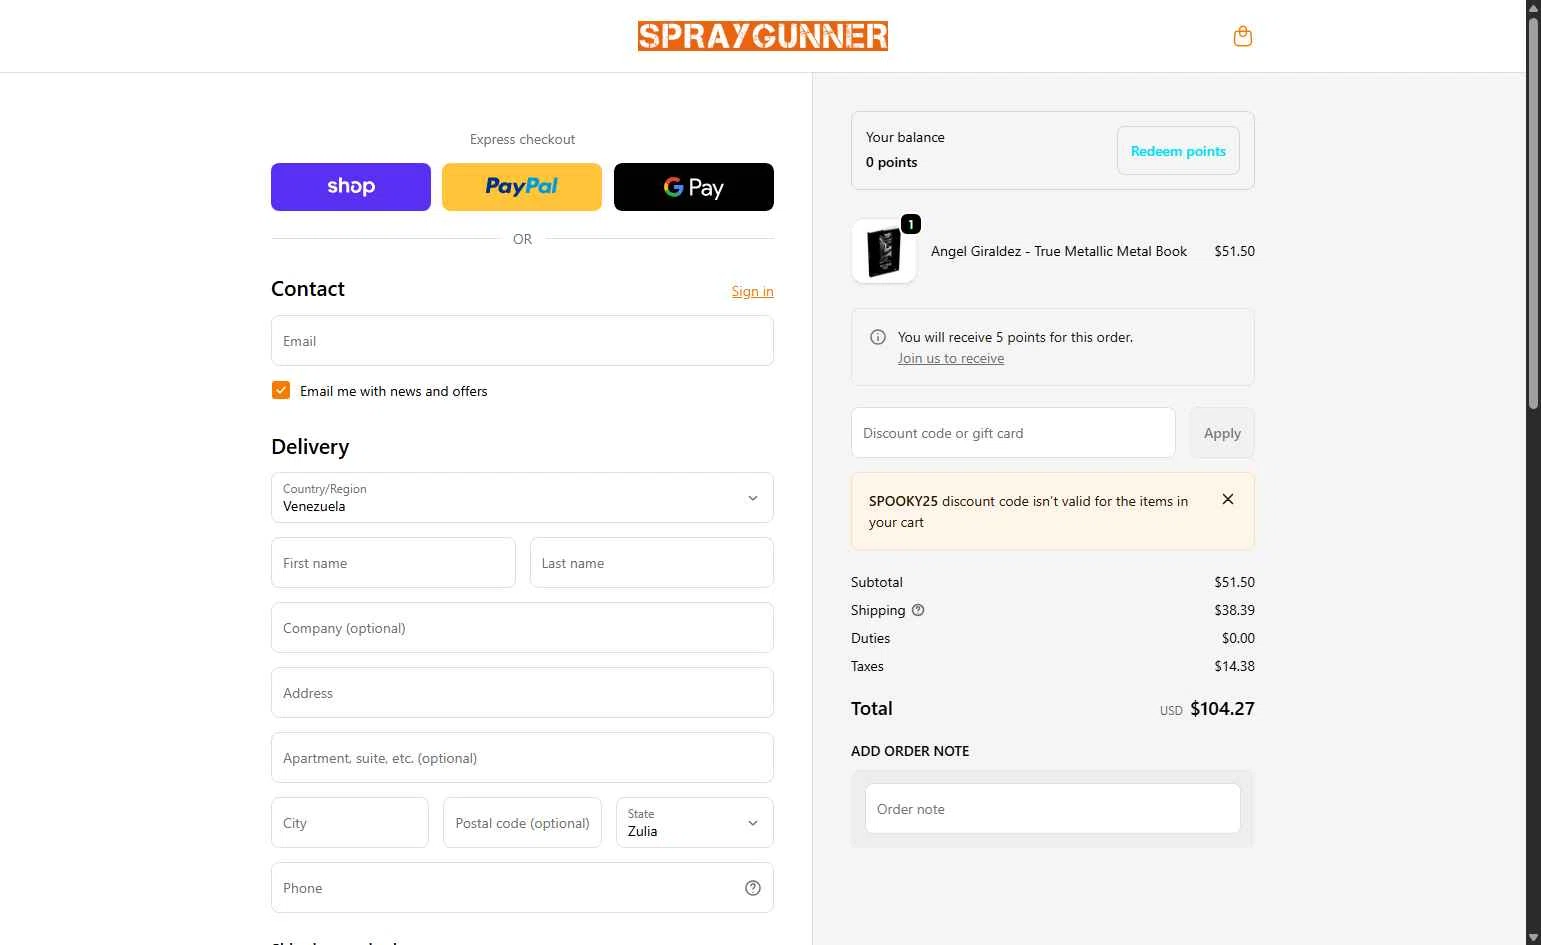
Task: Click the Join us to receive link
Action: tap(951, 358)
